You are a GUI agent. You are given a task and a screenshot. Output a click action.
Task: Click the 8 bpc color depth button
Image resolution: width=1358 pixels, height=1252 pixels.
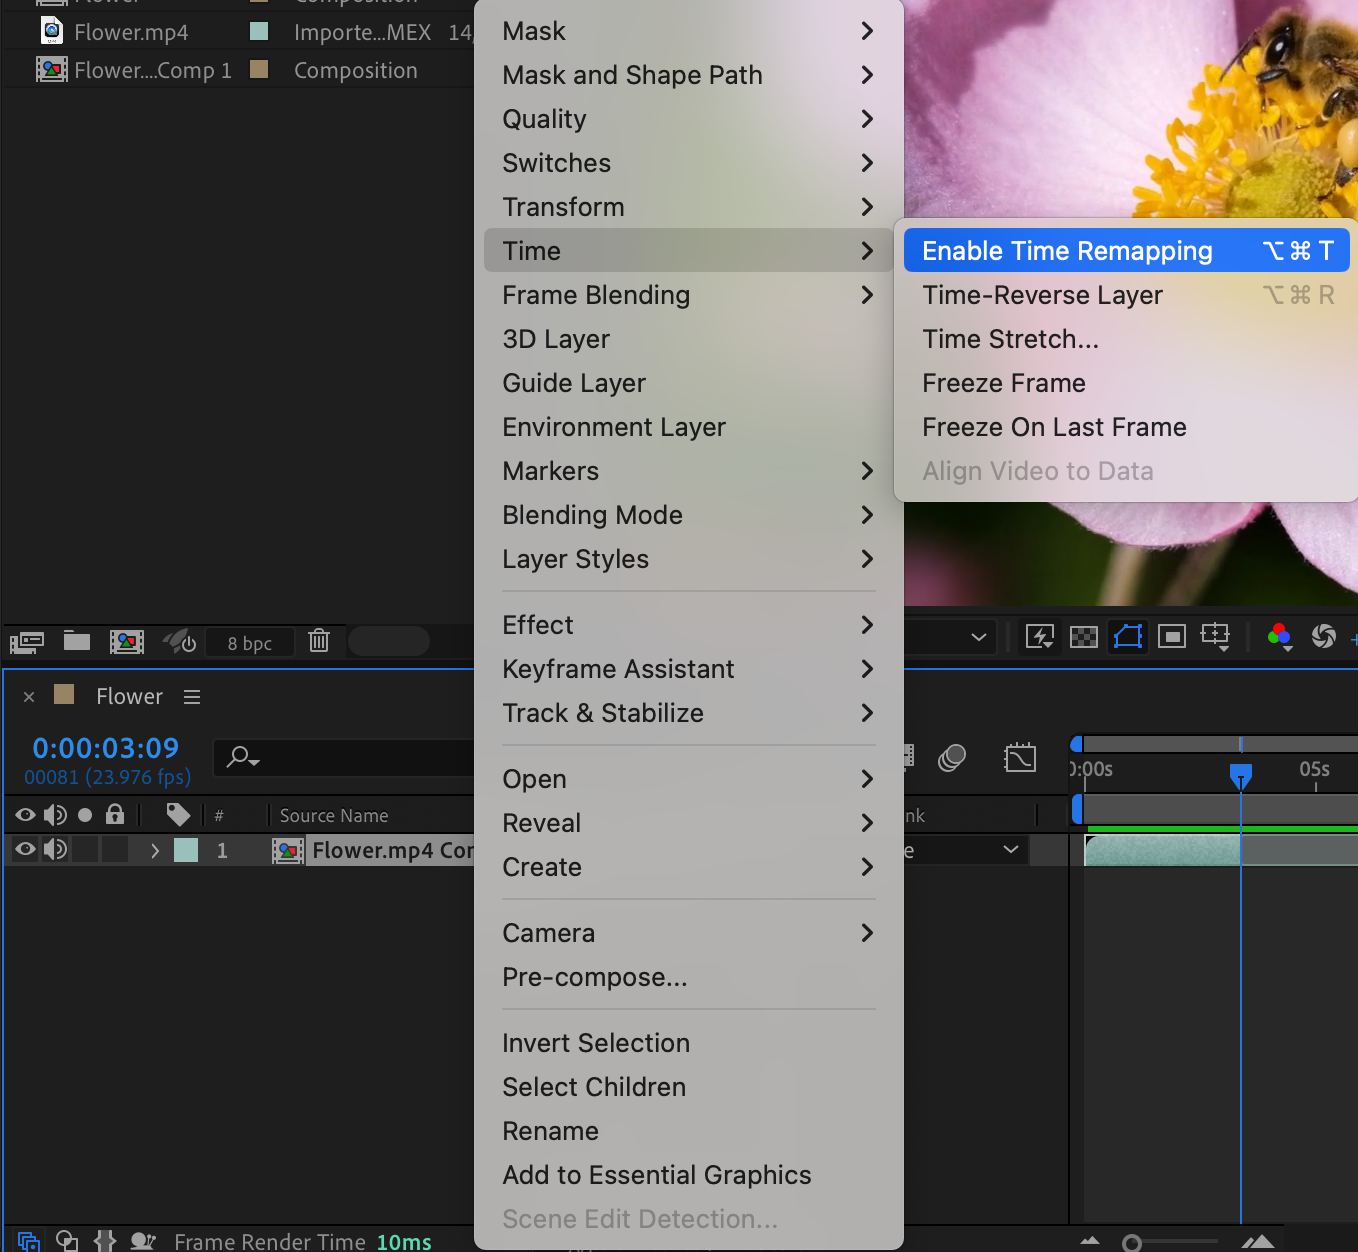[249, 643]
